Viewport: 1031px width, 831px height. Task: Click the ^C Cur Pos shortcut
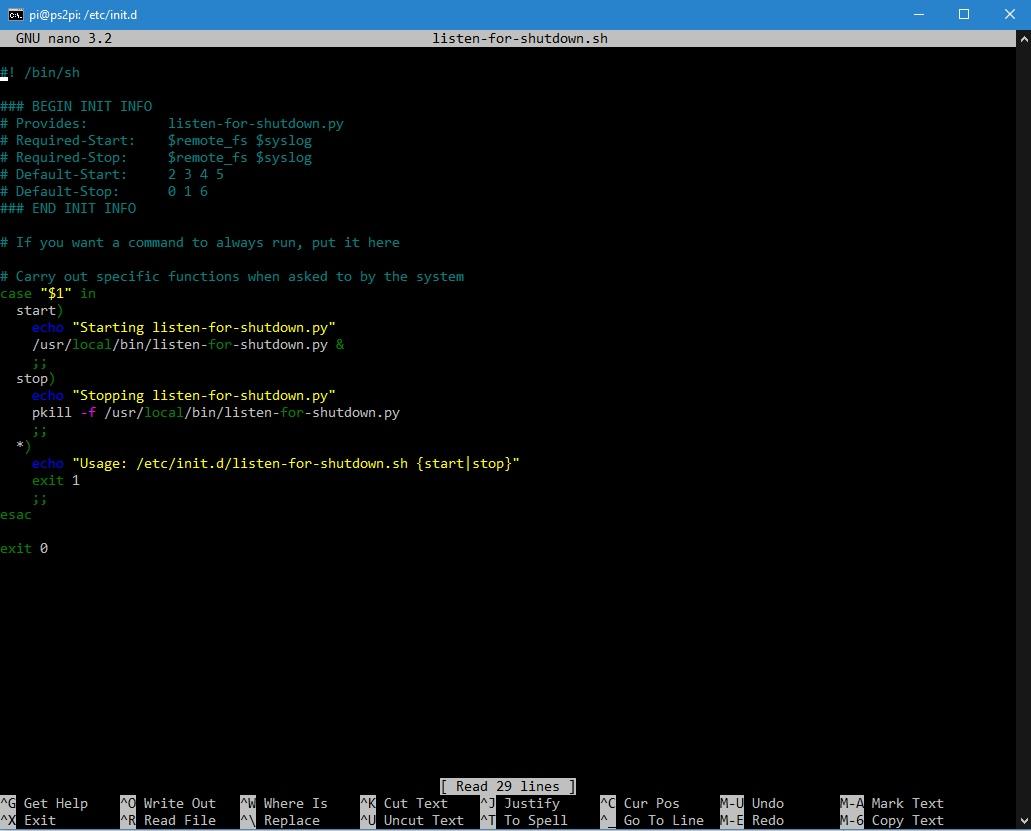[x=640, y=803]
